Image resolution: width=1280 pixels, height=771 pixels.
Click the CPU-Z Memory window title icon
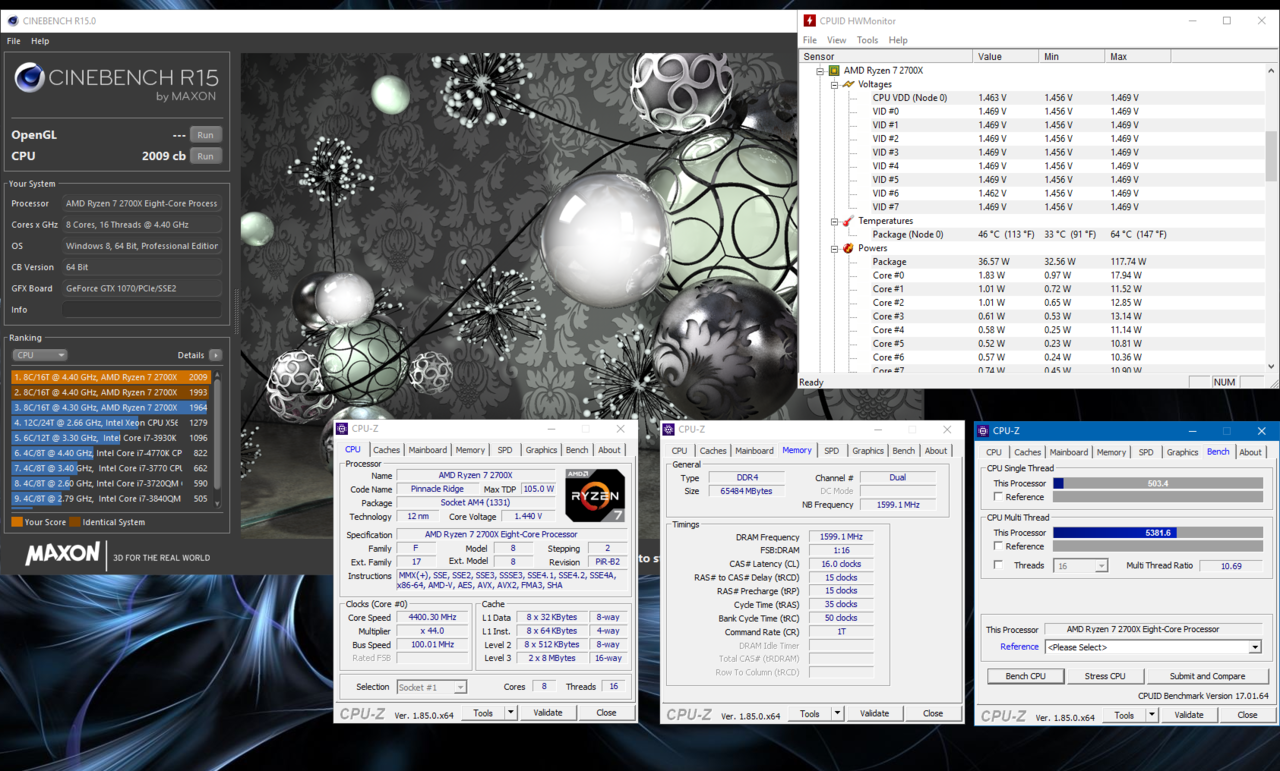[669, 429]
